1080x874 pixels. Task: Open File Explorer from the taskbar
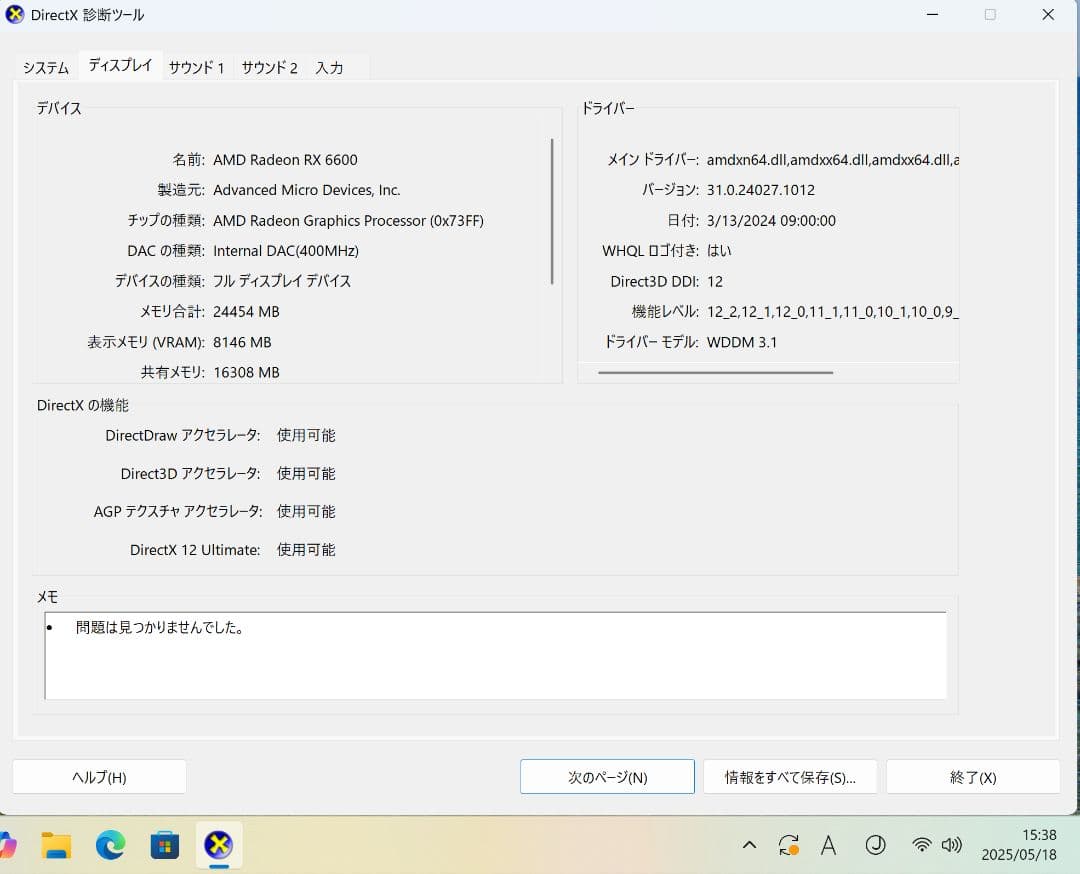tap(55, 845)
